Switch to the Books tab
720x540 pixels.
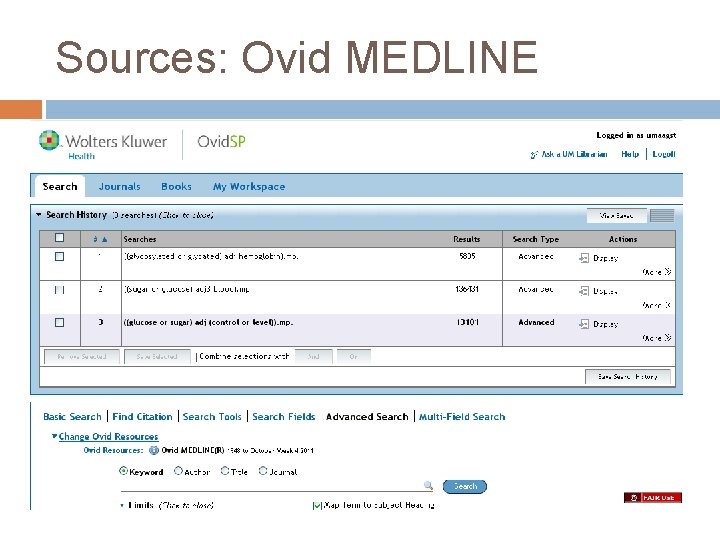pos(176,186)
